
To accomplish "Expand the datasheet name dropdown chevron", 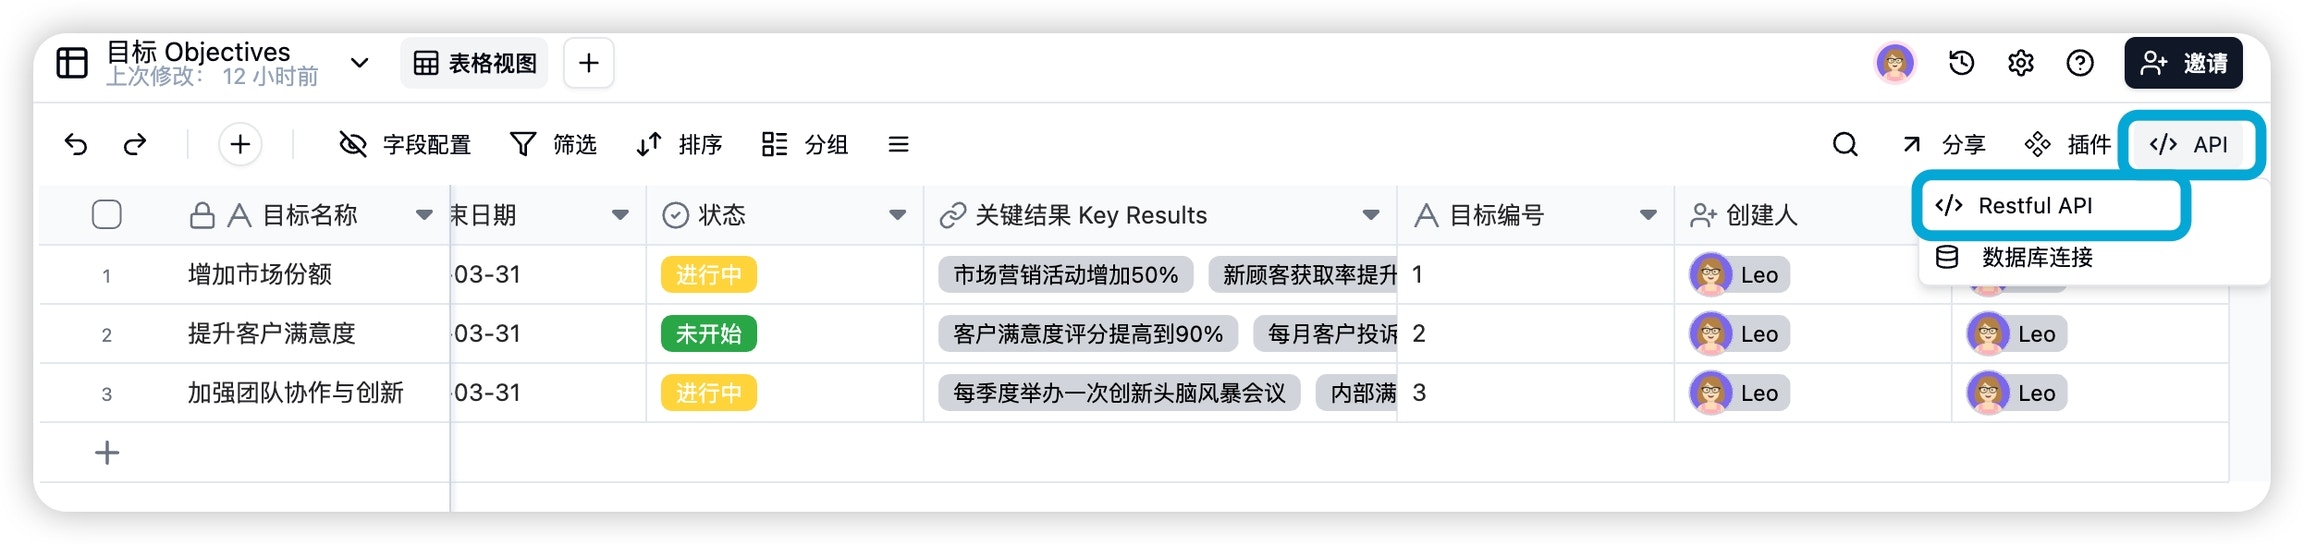I will pyautogui.click(x=359, y=63).
